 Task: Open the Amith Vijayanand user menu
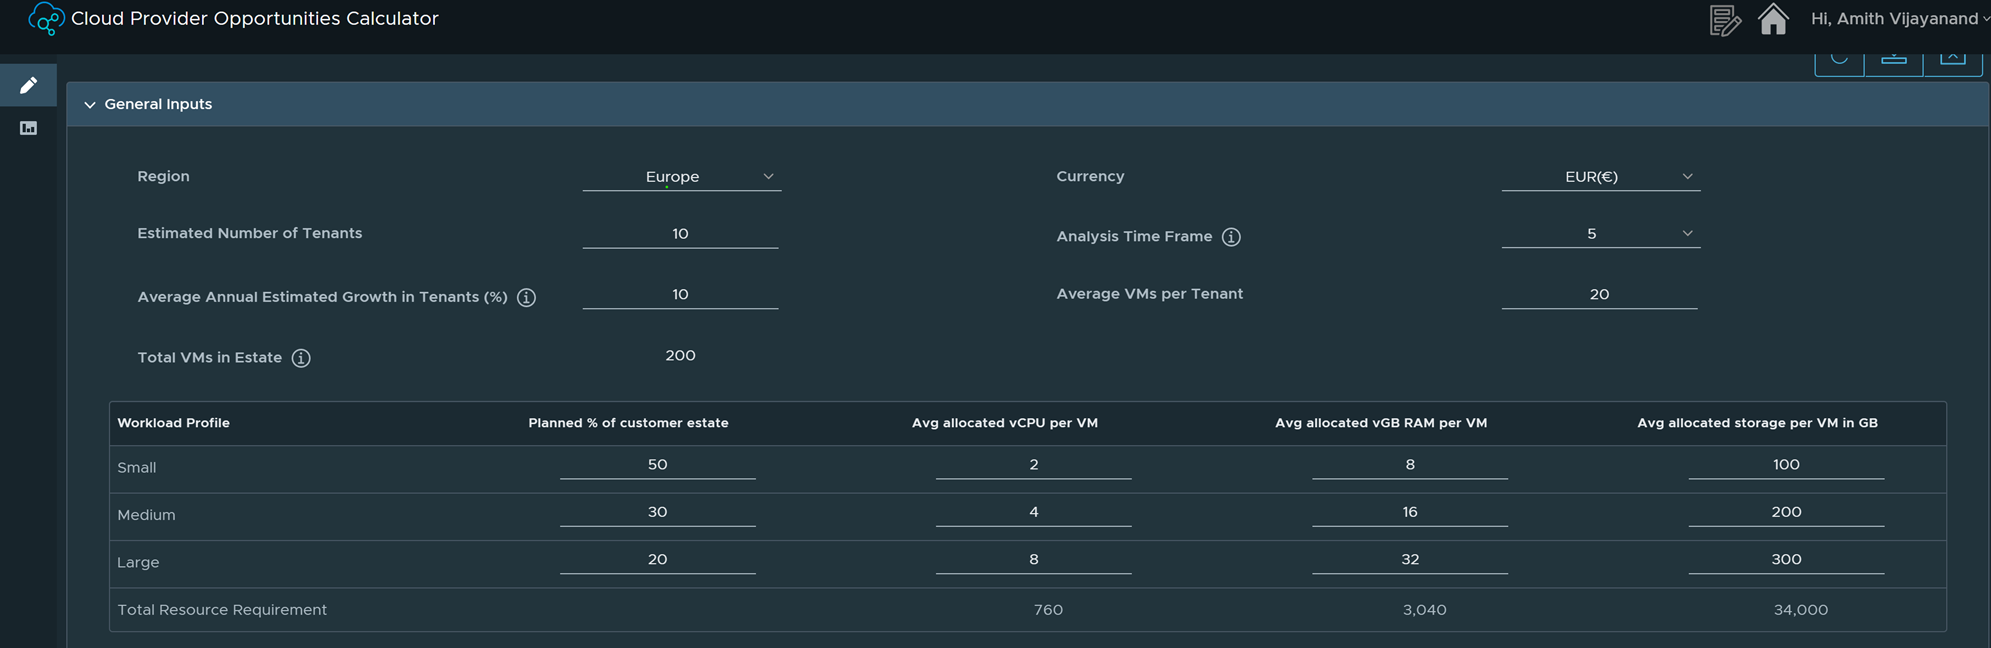click(x=1898, y=19)
